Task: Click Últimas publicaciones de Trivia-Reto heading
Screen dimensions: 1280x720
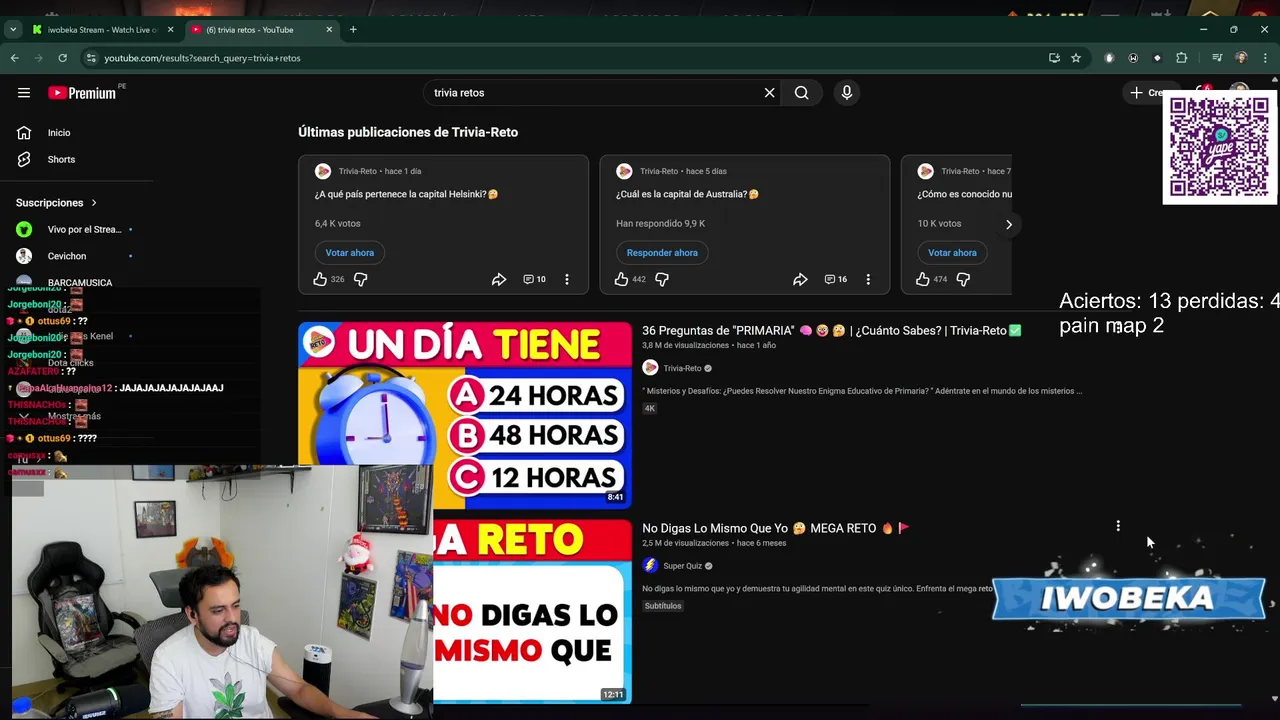Action: [408, 132]
